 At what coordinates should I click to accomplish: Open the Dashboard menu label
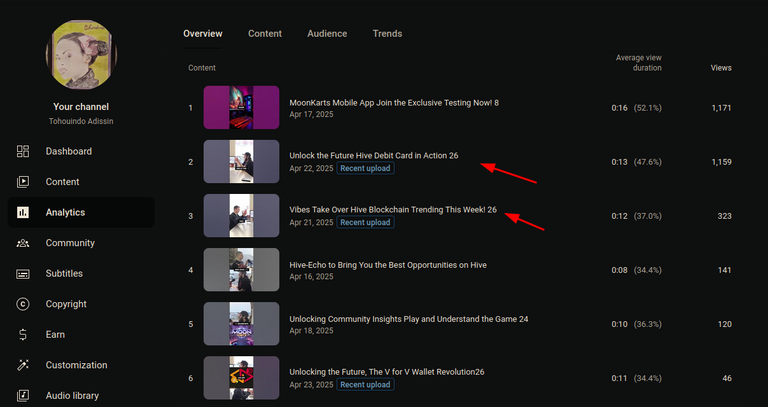pos(69,151)
